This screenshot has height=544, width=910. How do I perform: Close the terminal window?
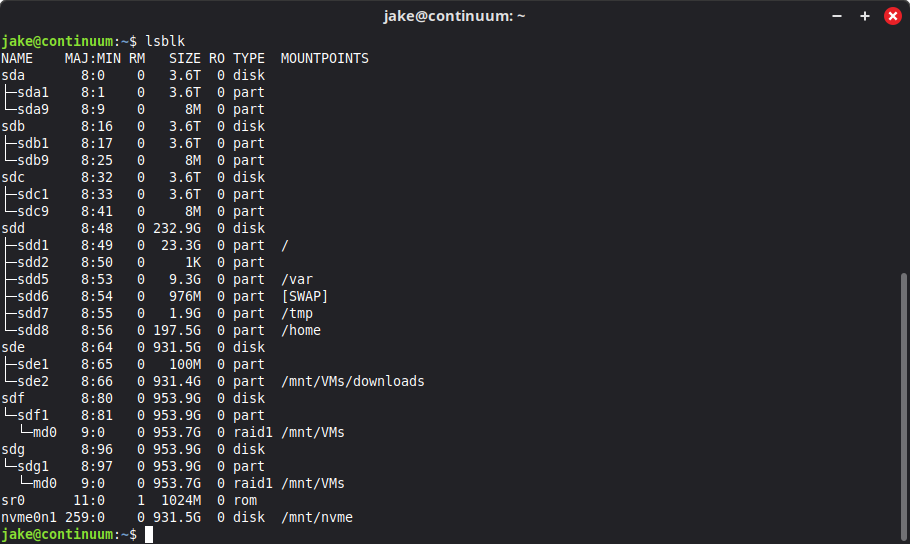tap(893, 16)
